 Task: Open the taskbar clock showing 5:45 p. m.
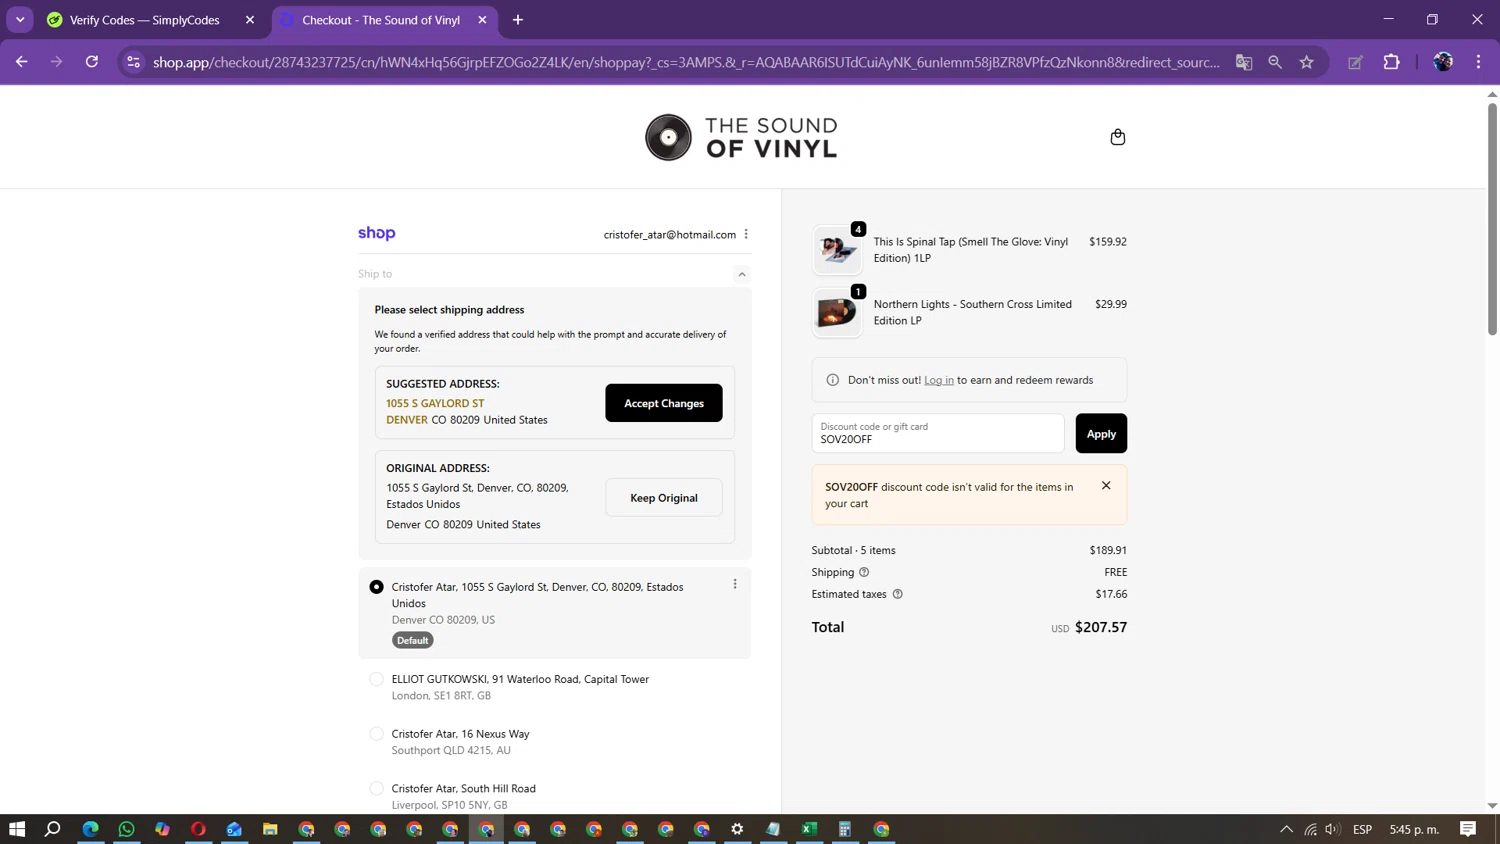coord(1414,829)
